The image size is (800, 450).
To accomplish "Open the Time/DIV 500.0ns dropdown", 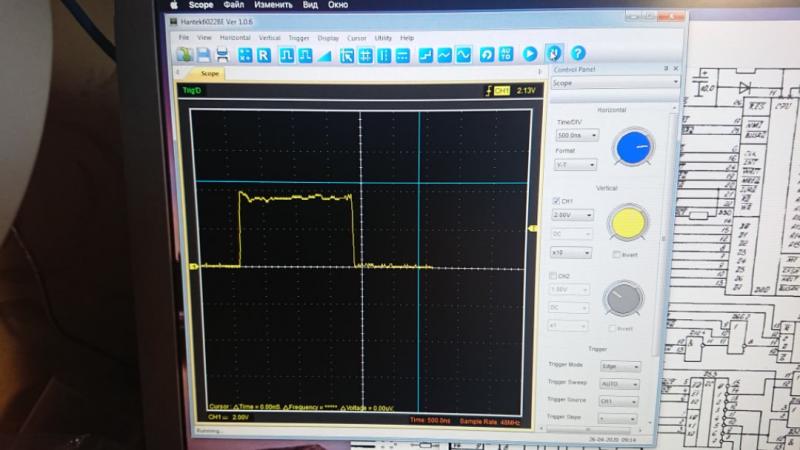I will [x=577, y=135].
